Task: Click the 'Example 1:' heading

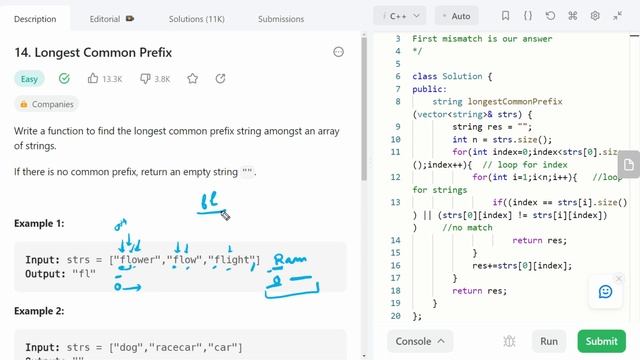Action: 39,224
